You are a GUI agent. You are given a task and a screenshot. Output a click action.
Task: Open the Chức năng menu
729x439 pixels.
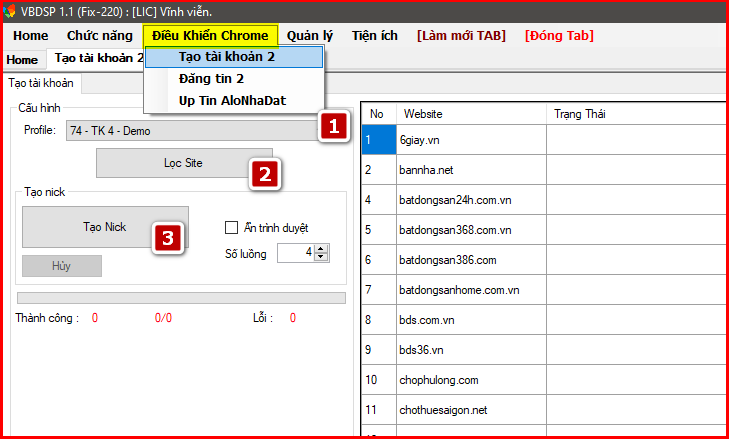(100, 35)
